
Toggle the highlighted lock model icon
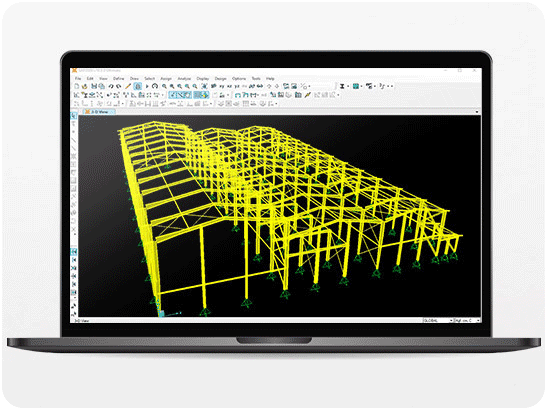point(138,86)
